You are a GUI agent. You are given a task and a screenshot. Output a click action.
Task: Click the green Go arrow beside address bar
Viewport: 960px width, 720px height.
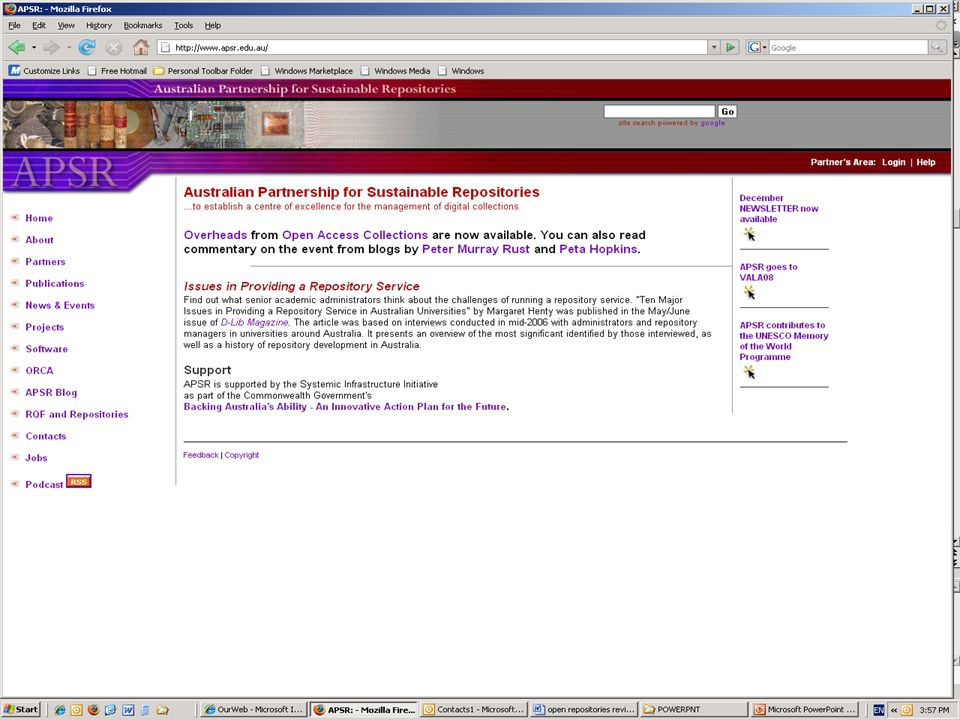coord(730,47)
